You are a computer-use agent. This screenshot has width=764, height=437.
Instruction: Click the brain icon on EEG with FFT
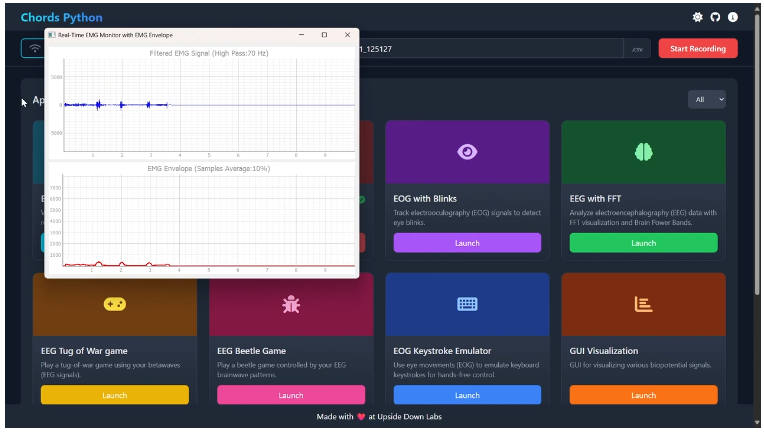pyautogui.click(x=644, y=152)
